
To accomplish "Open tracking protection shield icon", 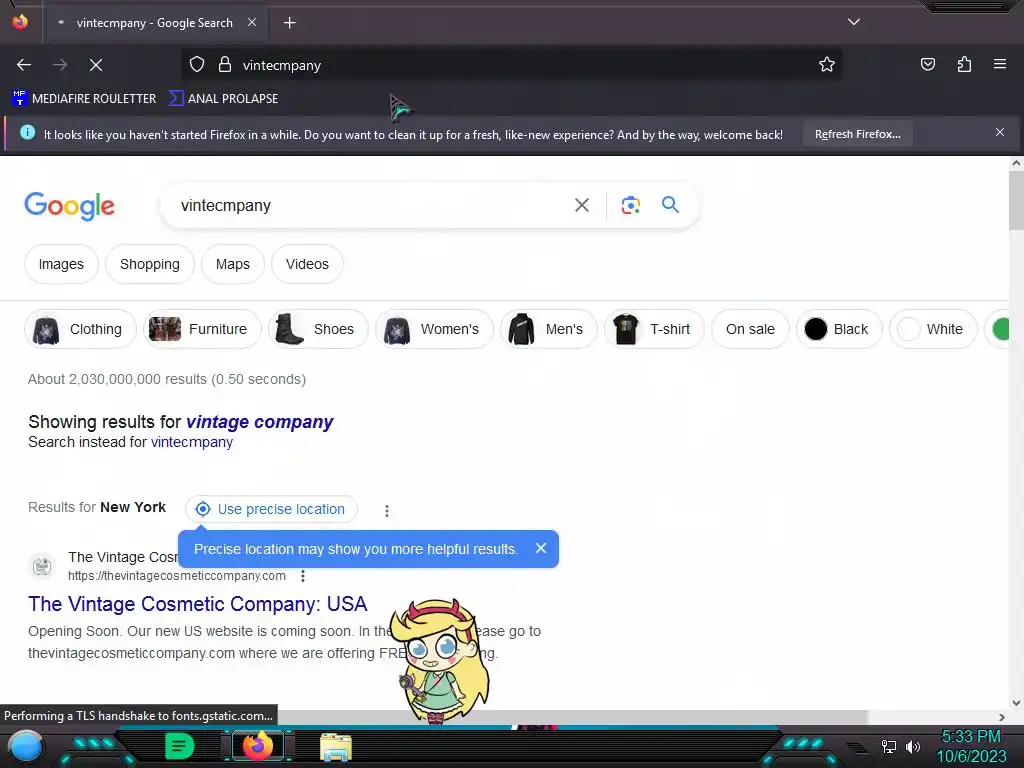I will (197, 65).
